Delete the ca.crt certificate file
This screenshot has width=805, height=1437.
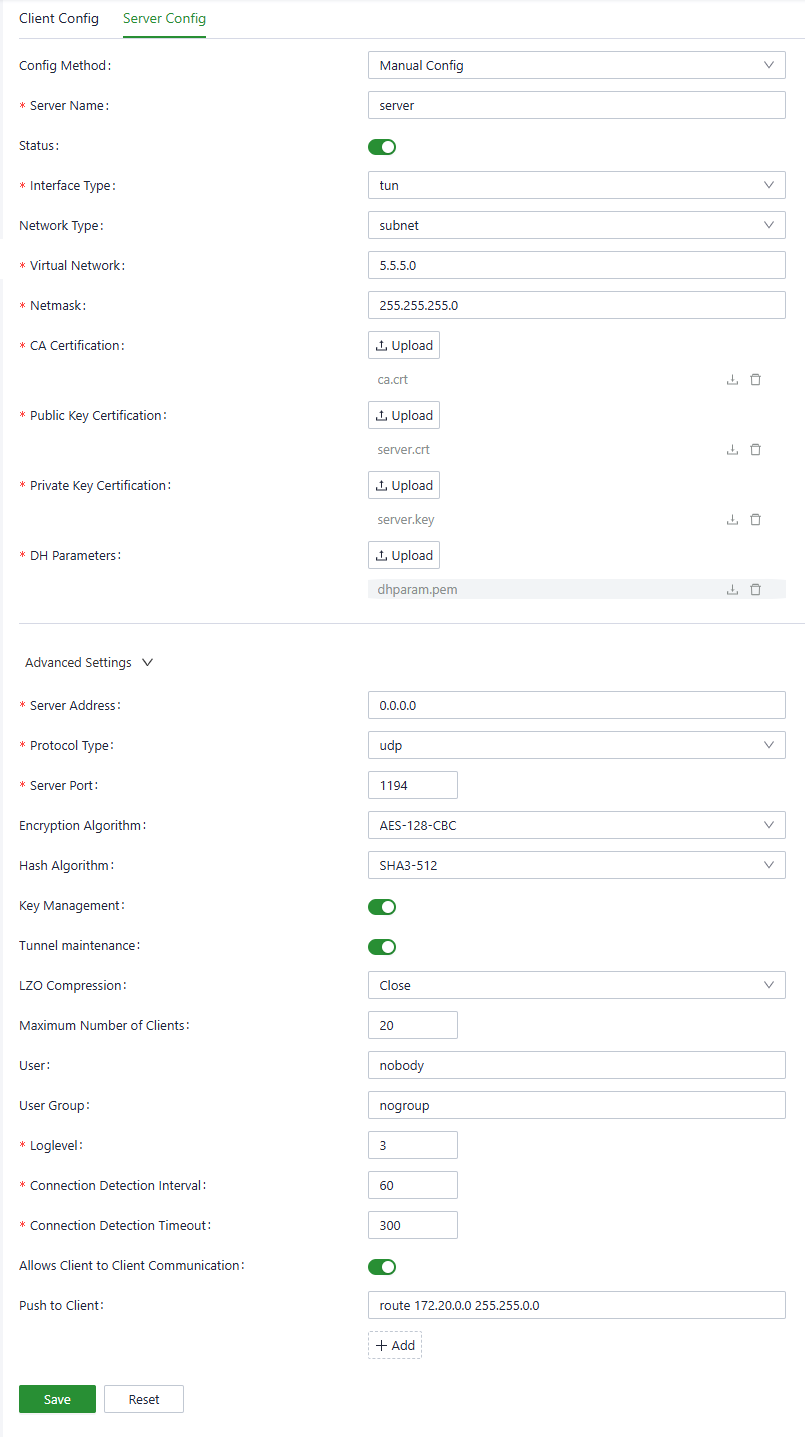[x=755, y=380]
